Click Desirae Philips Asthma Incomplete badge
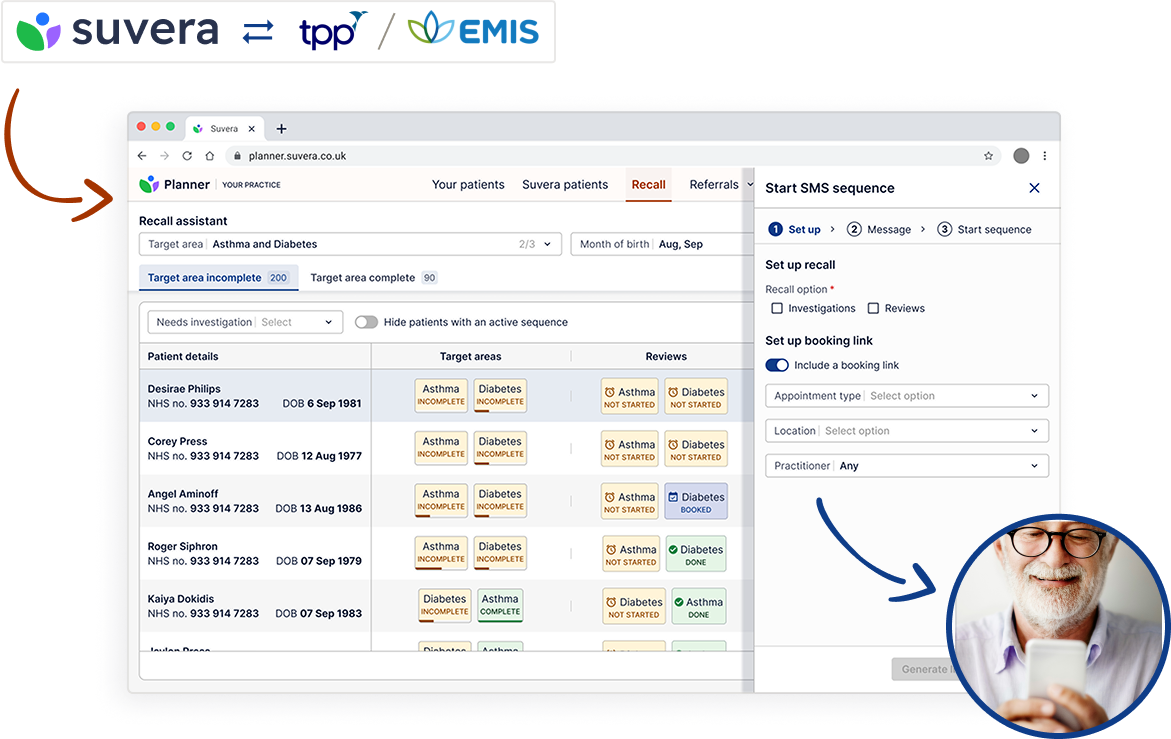The width and height of the screenshot is (1171, 739). (441, 396)
